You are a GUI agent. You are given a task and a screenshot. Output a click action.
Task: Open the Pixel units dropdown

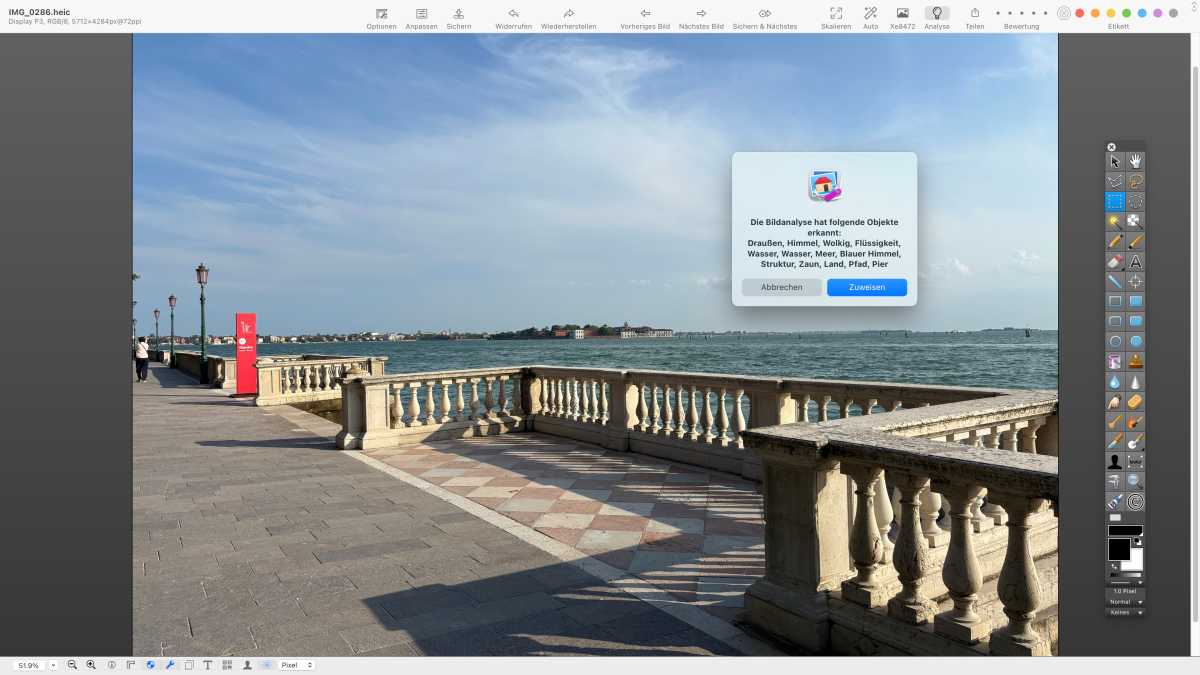[297, 665]
